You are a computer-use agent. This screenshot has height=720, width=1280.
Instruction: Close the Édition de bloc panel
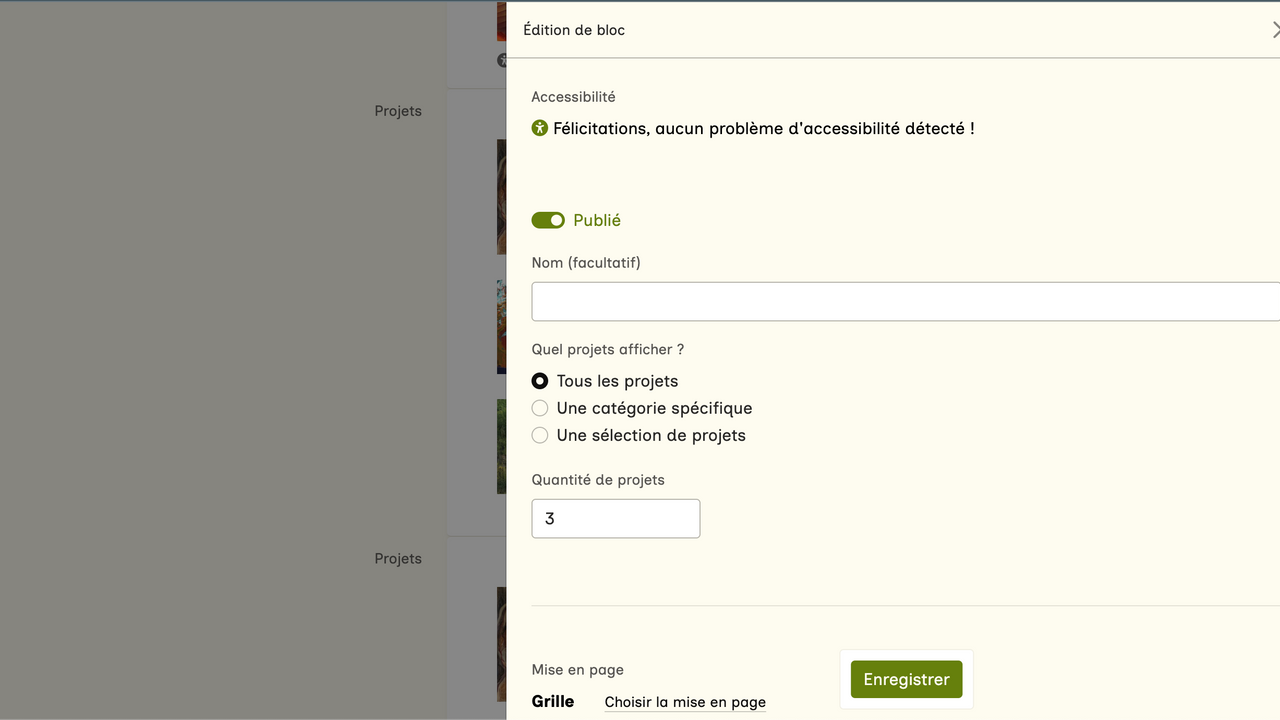point(1275,30)
